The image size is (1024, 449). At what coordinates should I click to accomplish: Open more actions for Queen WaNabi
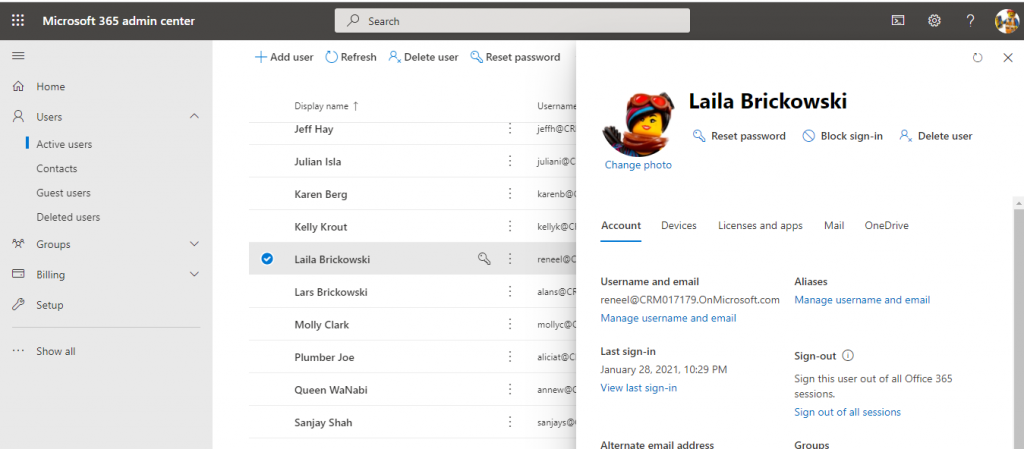[510, 390]
